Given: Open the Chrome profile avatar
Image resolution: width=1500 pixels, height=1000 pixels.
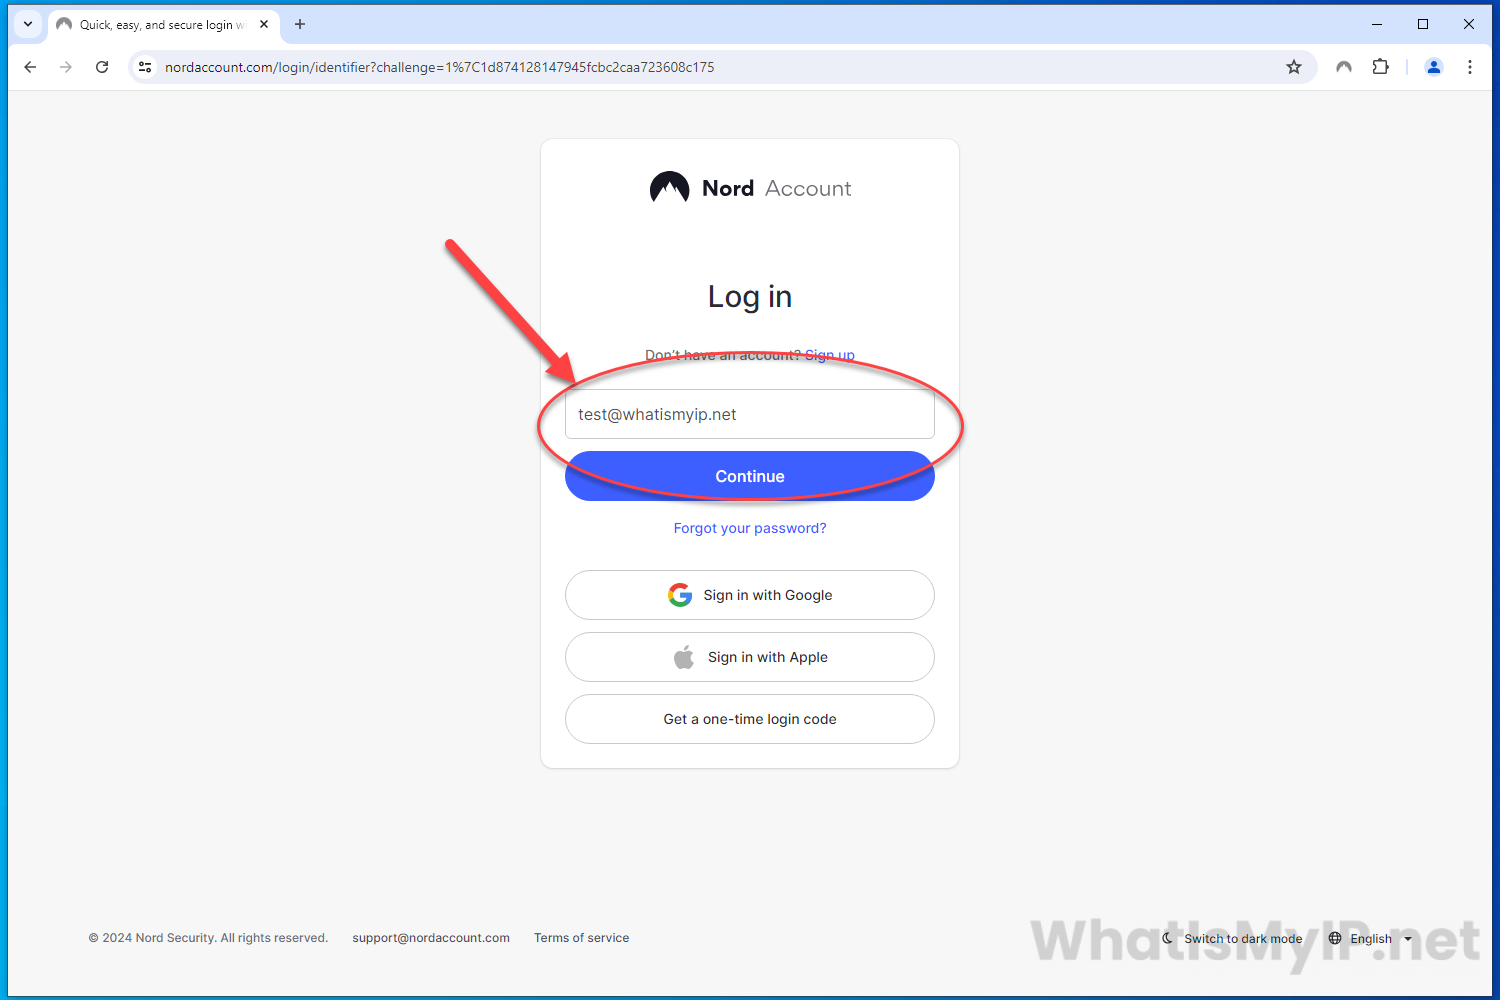Looking at the screenshot, I should point(1433,67).
